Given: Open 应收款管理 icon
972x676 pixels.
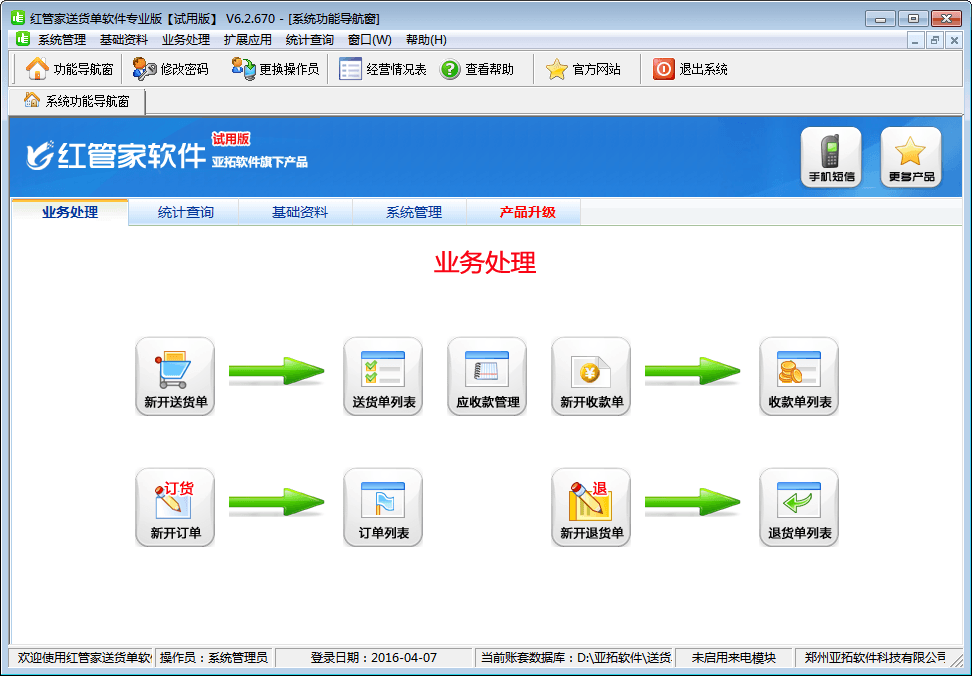Looking at the screenshot, I should [487, 375].
